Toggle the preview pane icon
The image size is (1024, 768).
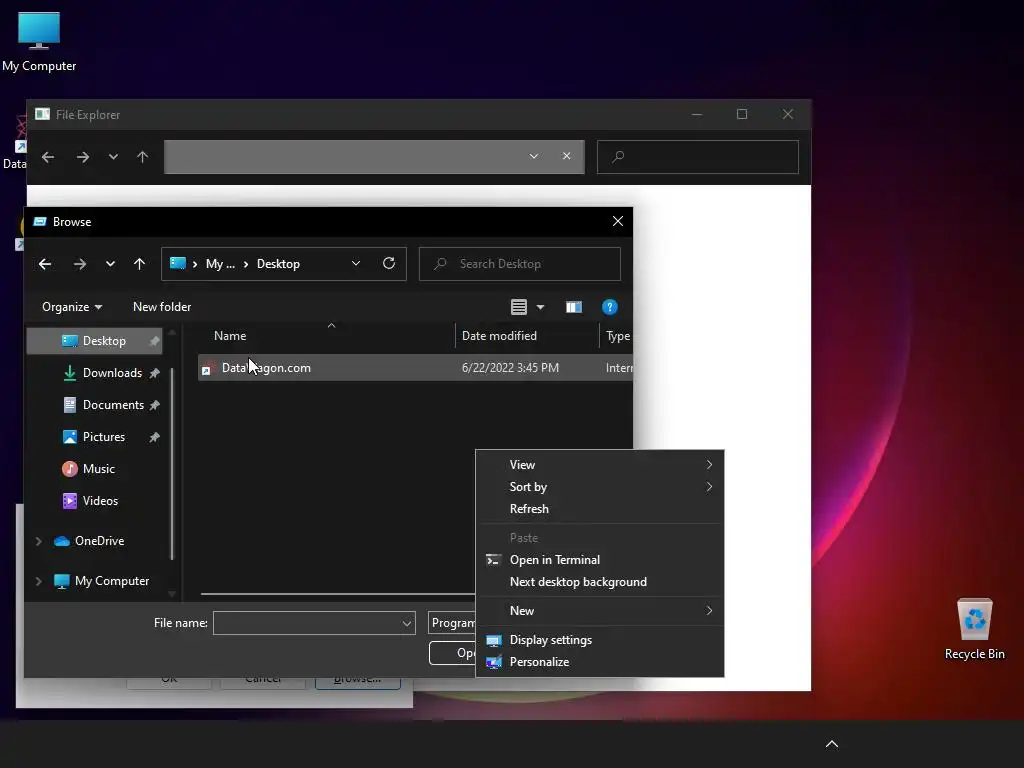click(x=573, y=307)
